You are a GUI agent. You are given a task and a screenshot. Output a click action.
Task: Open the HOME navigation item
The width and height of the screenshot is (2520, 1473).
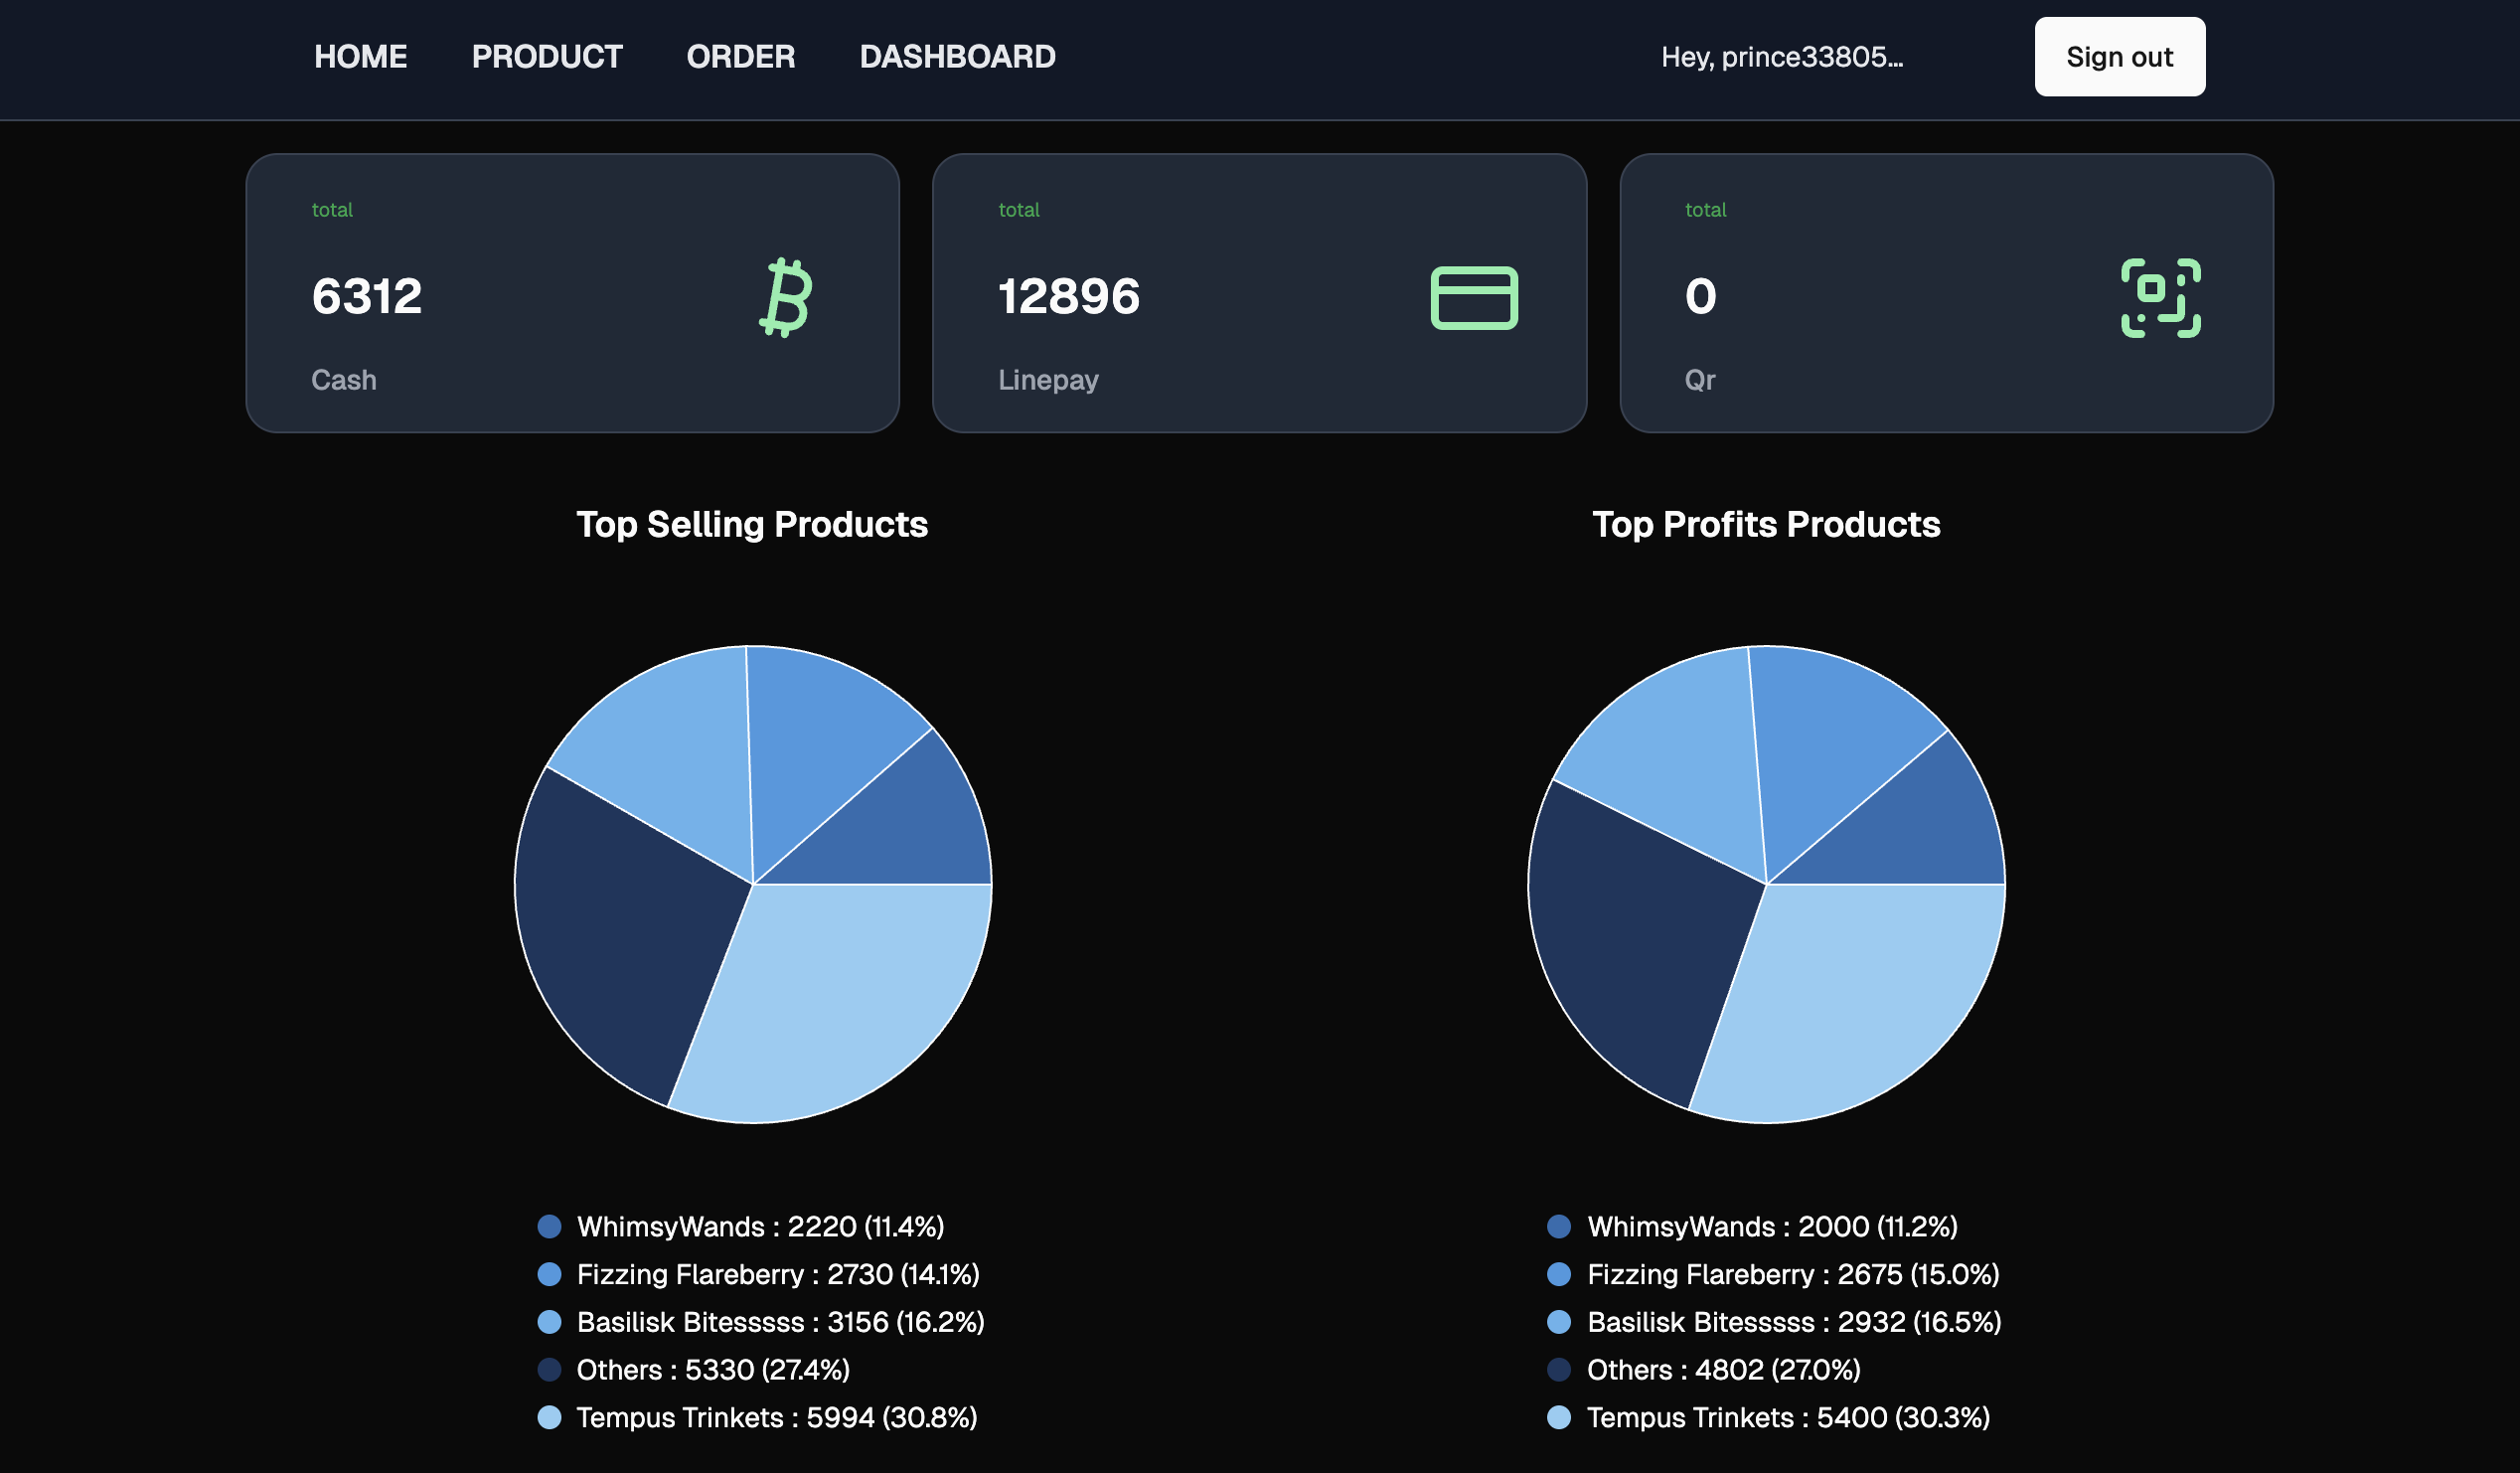click(361, 57)
